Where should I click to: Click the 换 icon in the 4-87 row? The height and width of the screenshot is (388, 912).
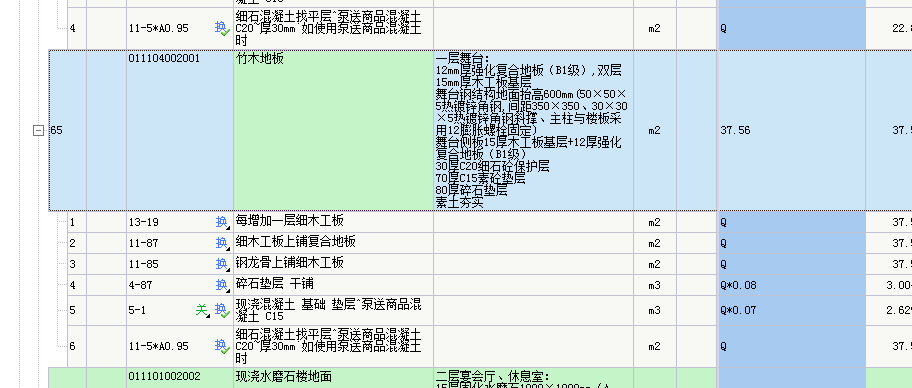point(222,285)
